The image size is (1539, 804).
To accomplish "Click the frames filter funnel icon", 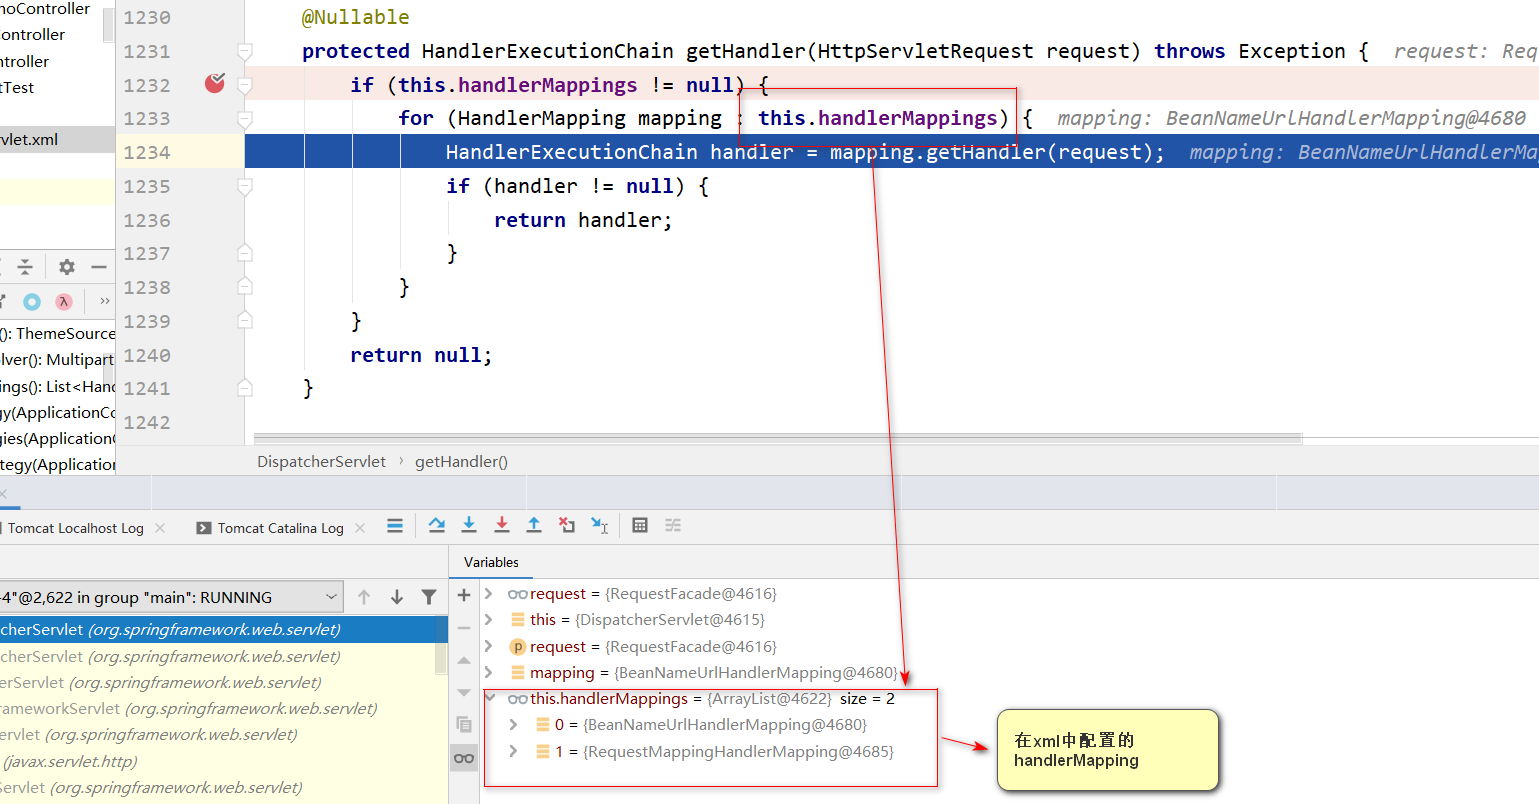I will point(429,597).
